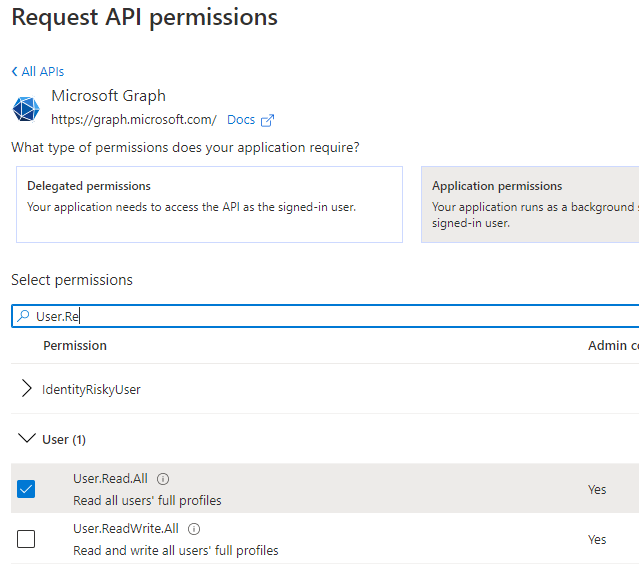Click the Microsoft Graph title
The image size is (639, 578).
(108, 96)
